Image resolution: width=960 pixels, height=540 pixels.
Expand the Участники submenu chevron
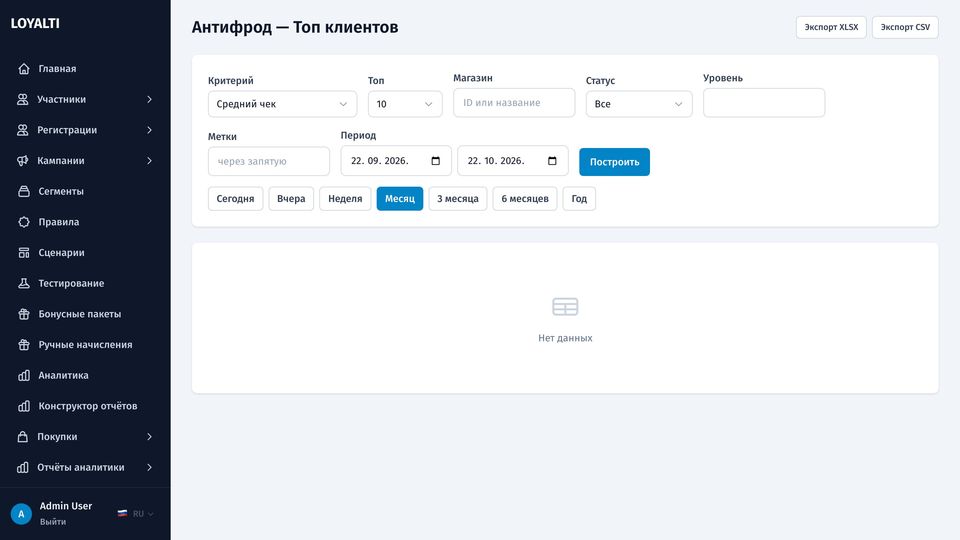coord(149,99)
